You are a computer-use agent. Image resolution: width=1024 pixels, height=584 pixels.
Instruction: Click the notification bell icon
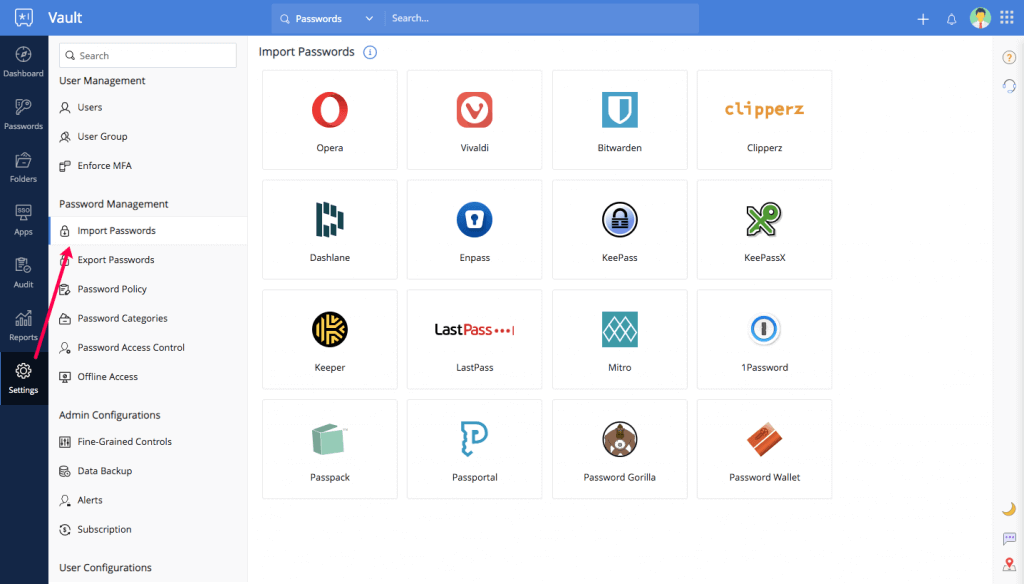point(952,19)
